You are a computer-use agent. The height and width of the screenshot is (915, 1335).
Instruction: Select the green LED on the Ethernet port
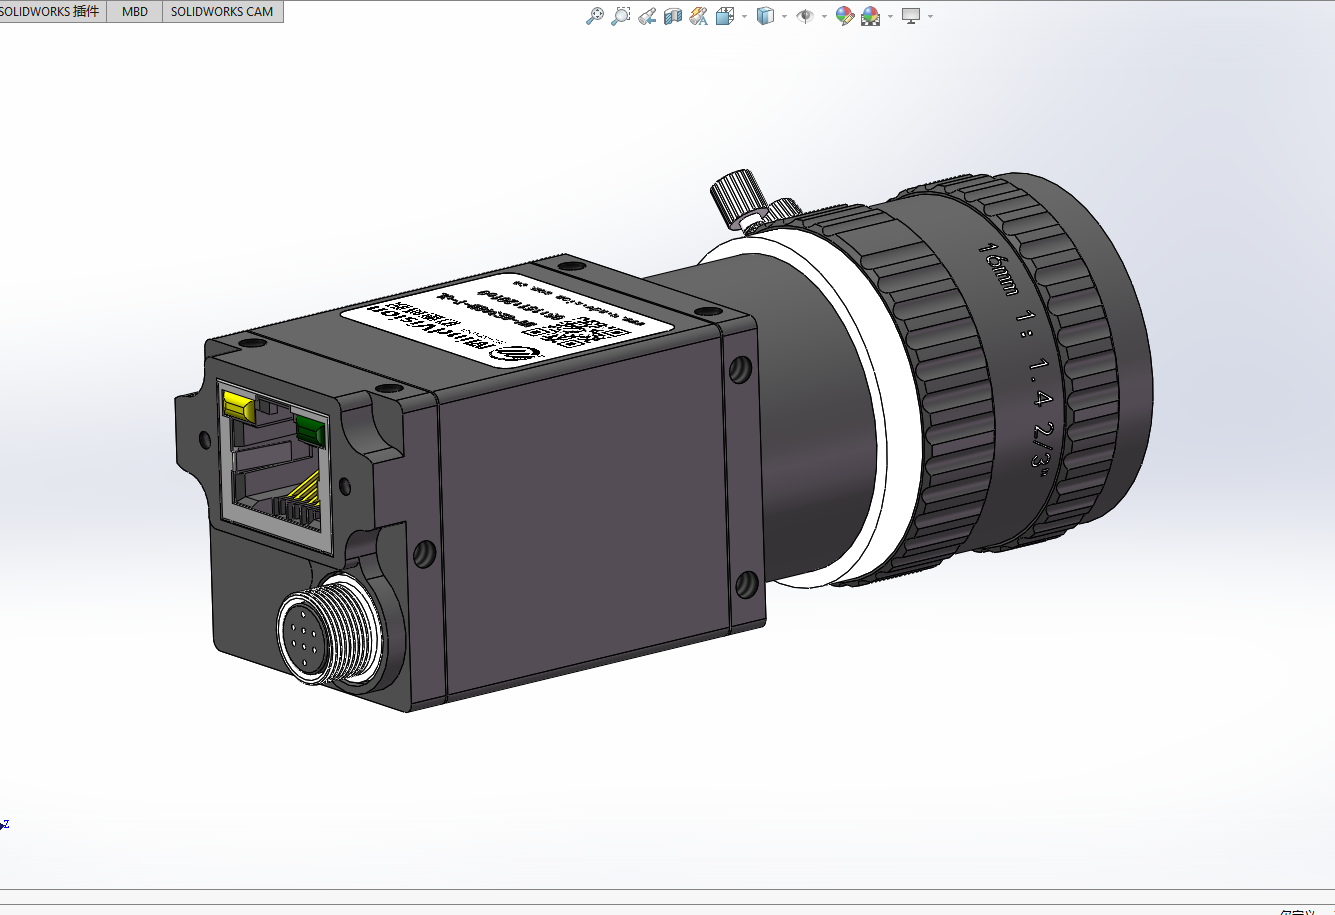click(x=310, y=430)
